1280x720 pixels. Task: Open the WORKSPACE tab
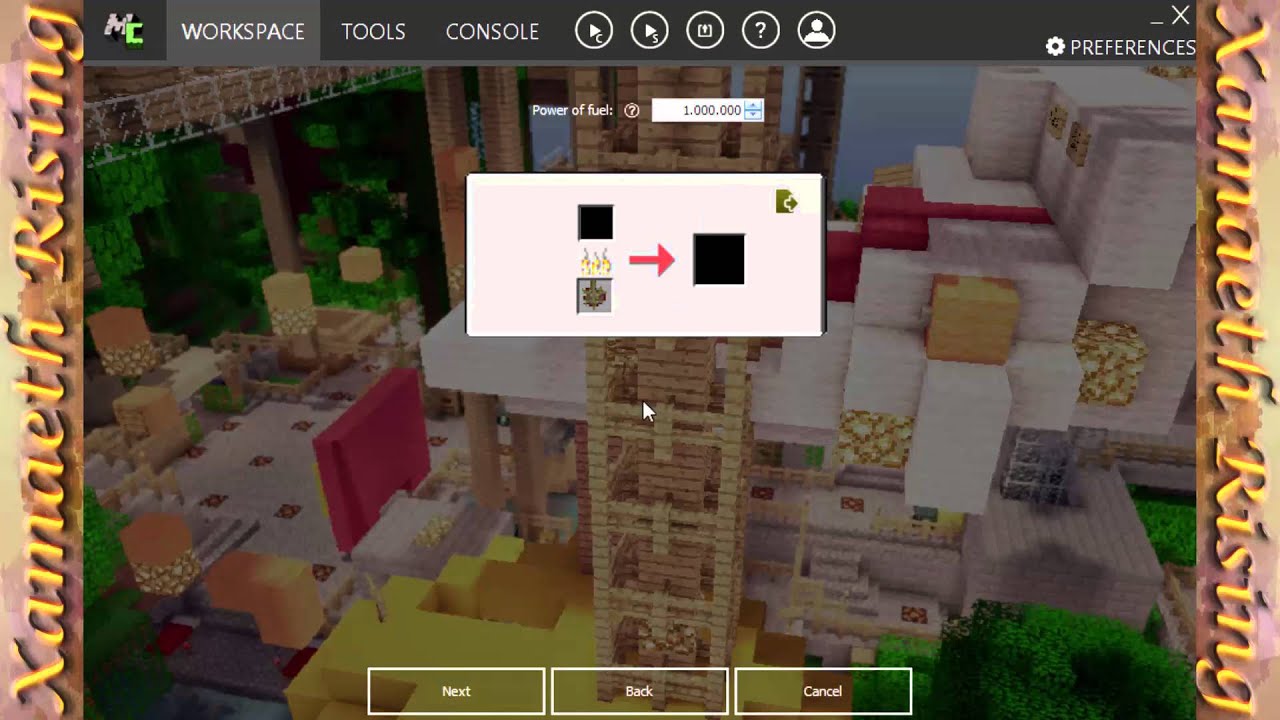point(243,32)
